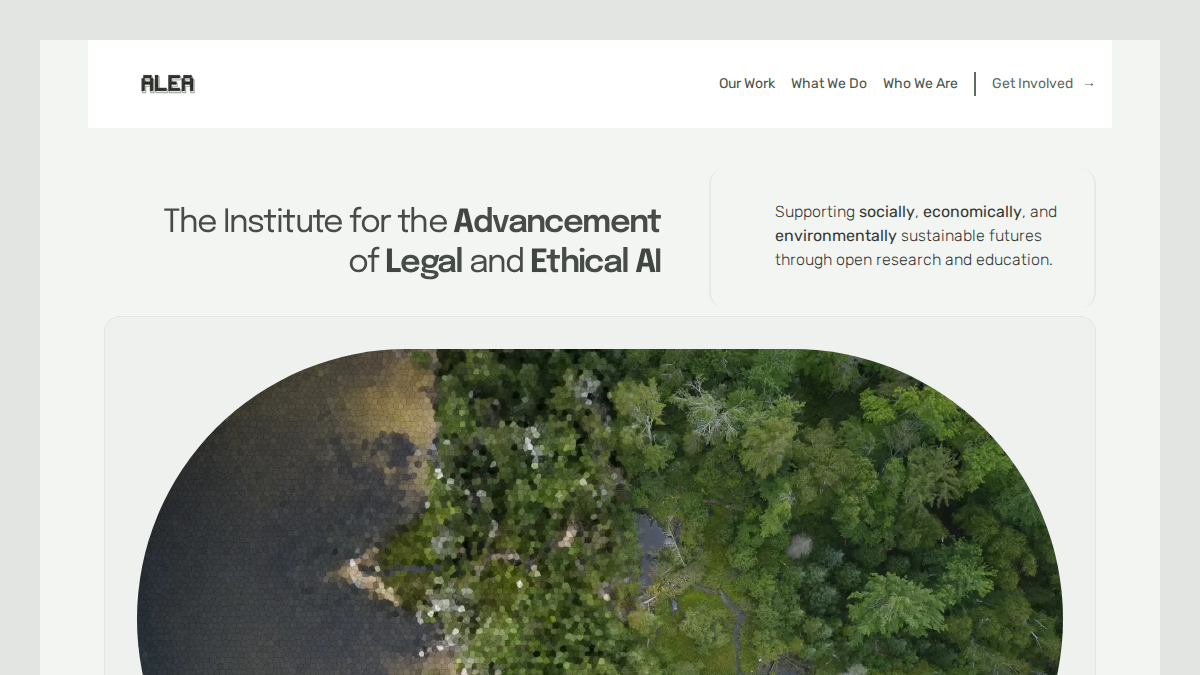The image size is (1200, 675).
Task: Select the Supporting sustainable futures tagline card
Action: [903, 238]
